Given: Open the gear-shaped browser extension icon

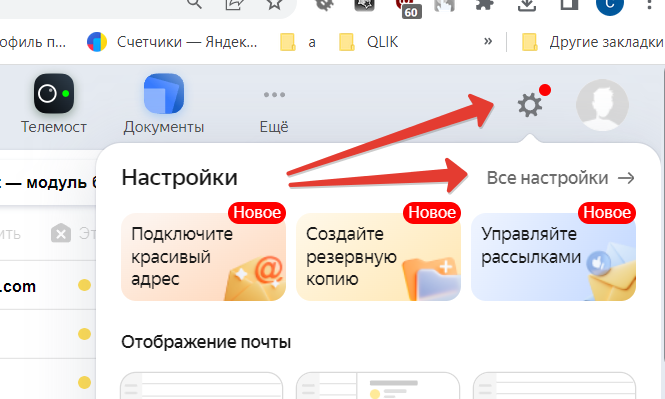Looking at the screenshot, I should pyautogui.click(x=324, y=4).
